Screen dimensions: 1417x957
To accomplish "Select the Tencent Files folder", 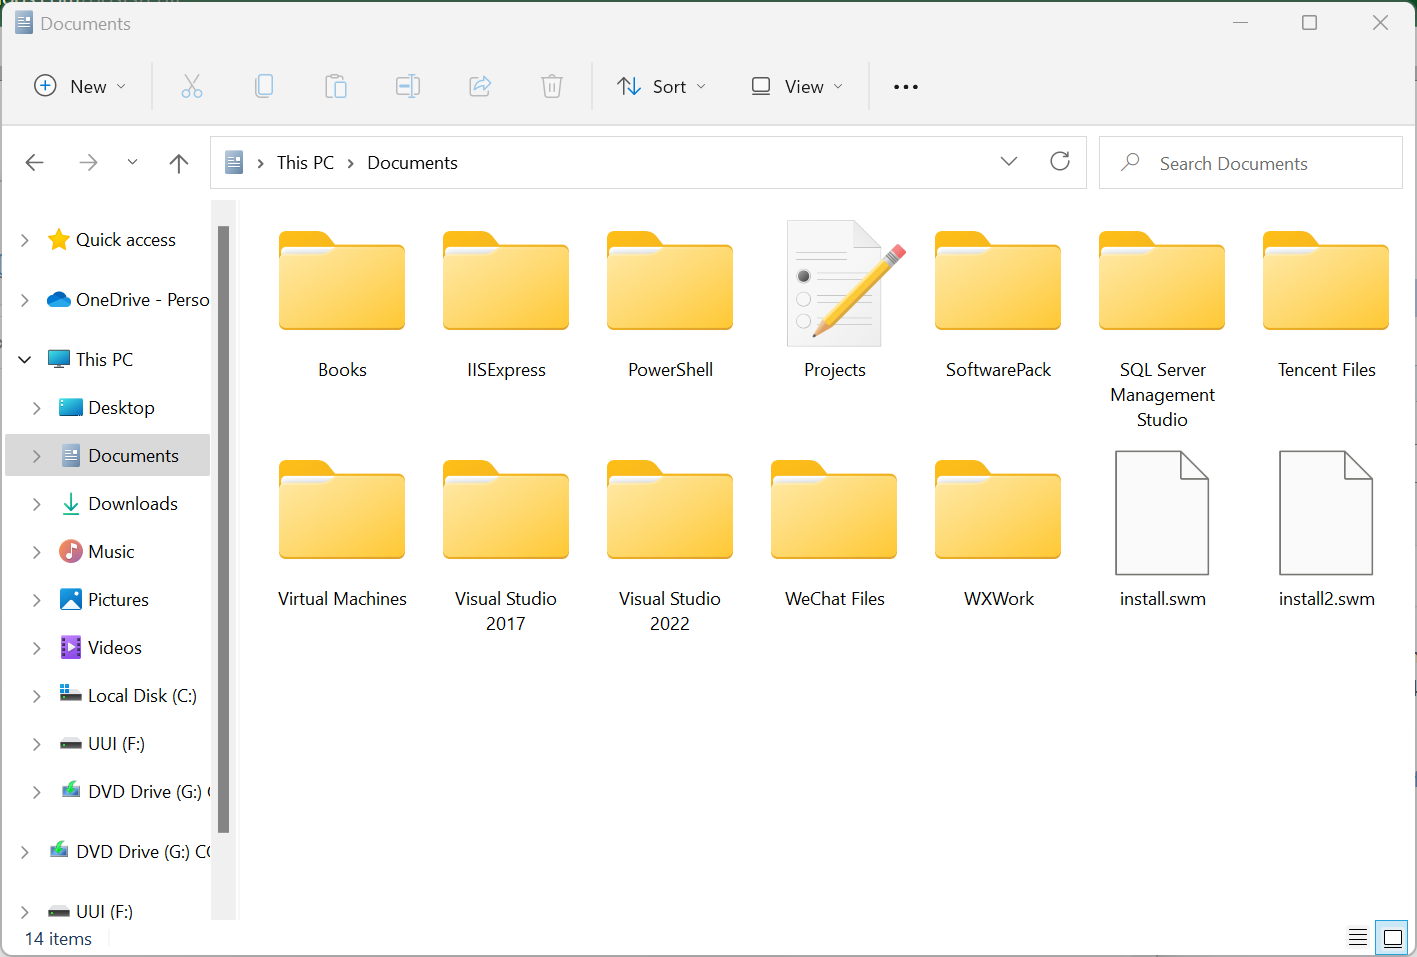I will tap(1326, 305).
